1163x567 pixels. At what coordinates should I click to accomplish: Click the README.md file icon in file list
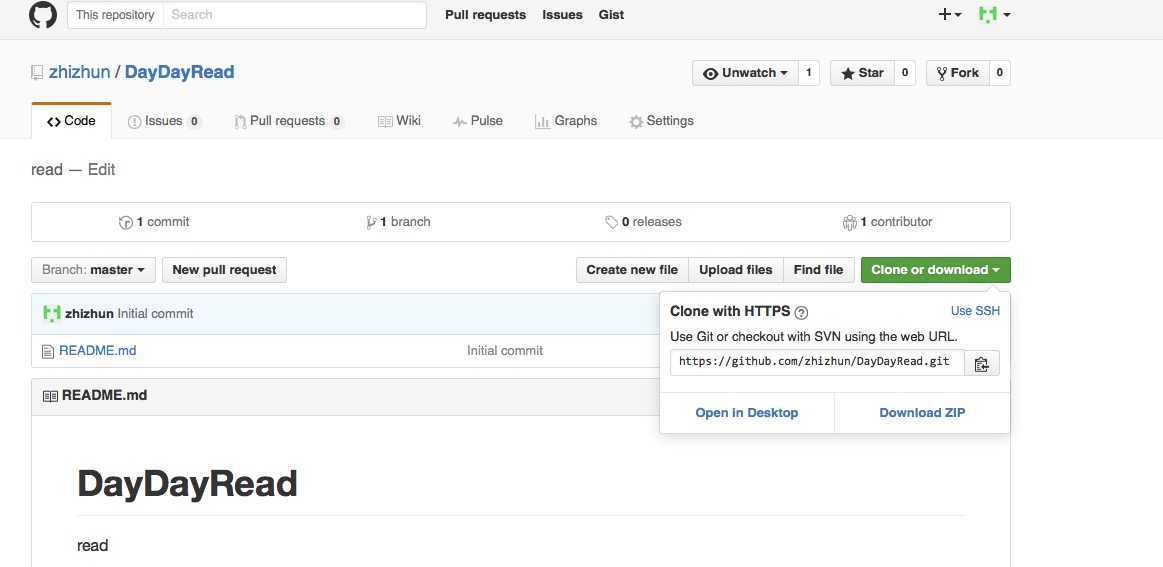(x=48, y=351)
